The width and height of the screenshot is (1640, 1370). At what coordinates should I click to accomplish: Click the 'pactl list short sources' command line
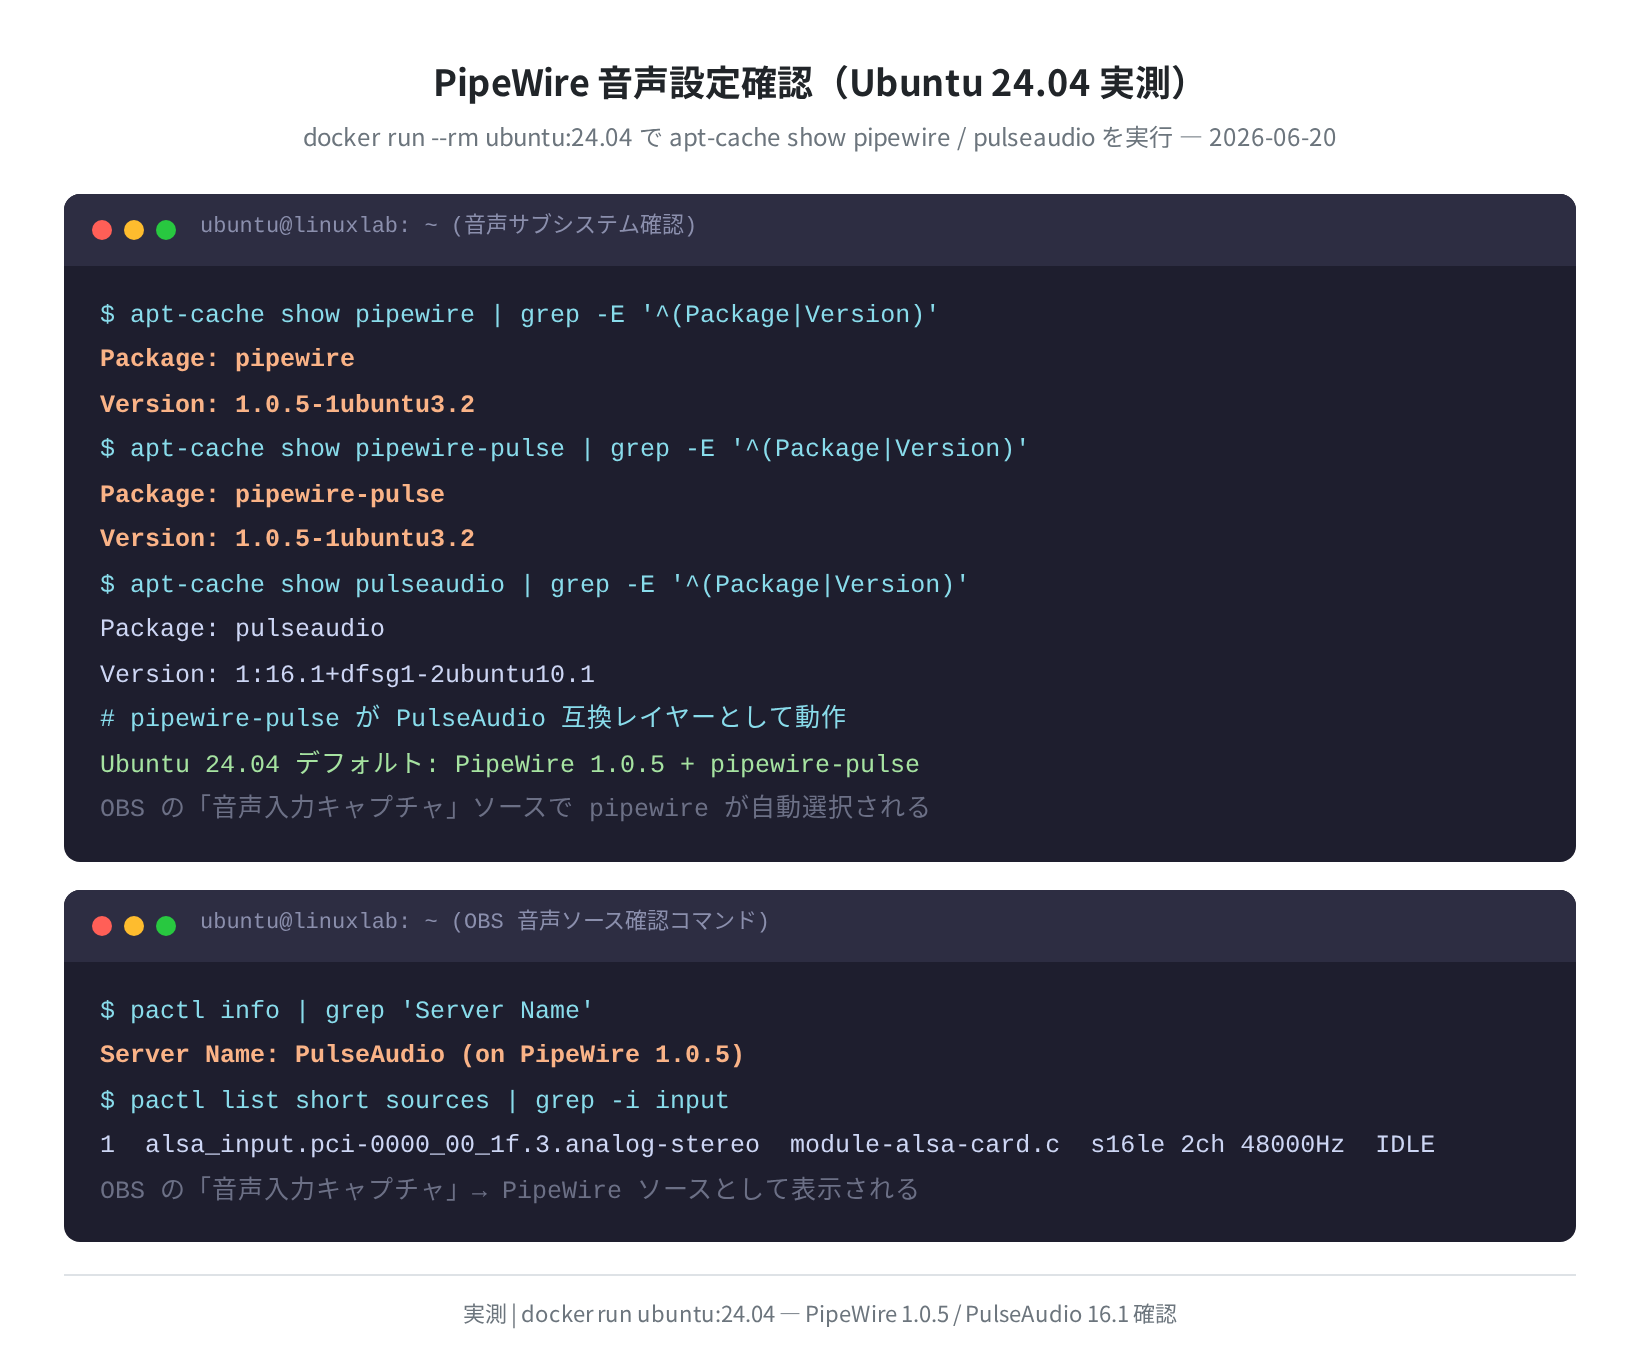(x=415, y=1100)
